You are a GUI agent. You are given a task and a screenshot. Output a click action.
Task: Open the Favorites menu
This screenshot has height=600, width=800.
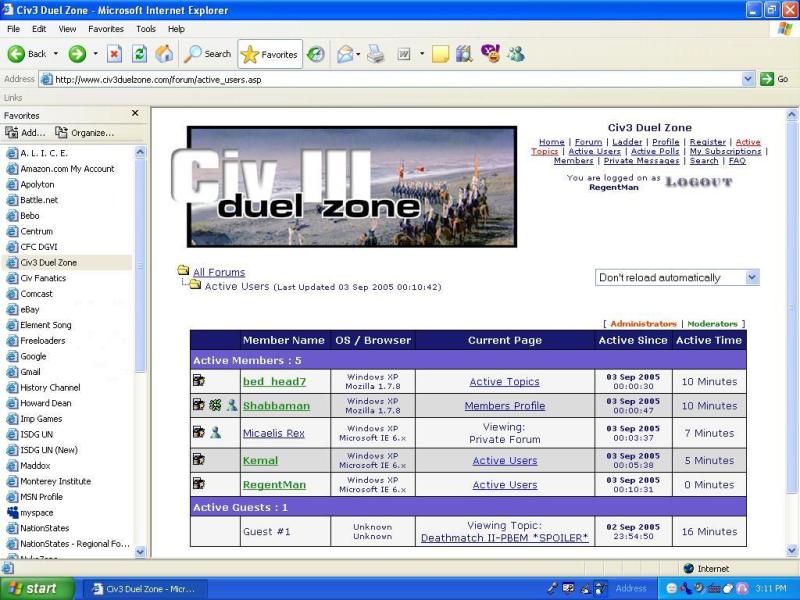pyautogui.click(x=106, y=29)
